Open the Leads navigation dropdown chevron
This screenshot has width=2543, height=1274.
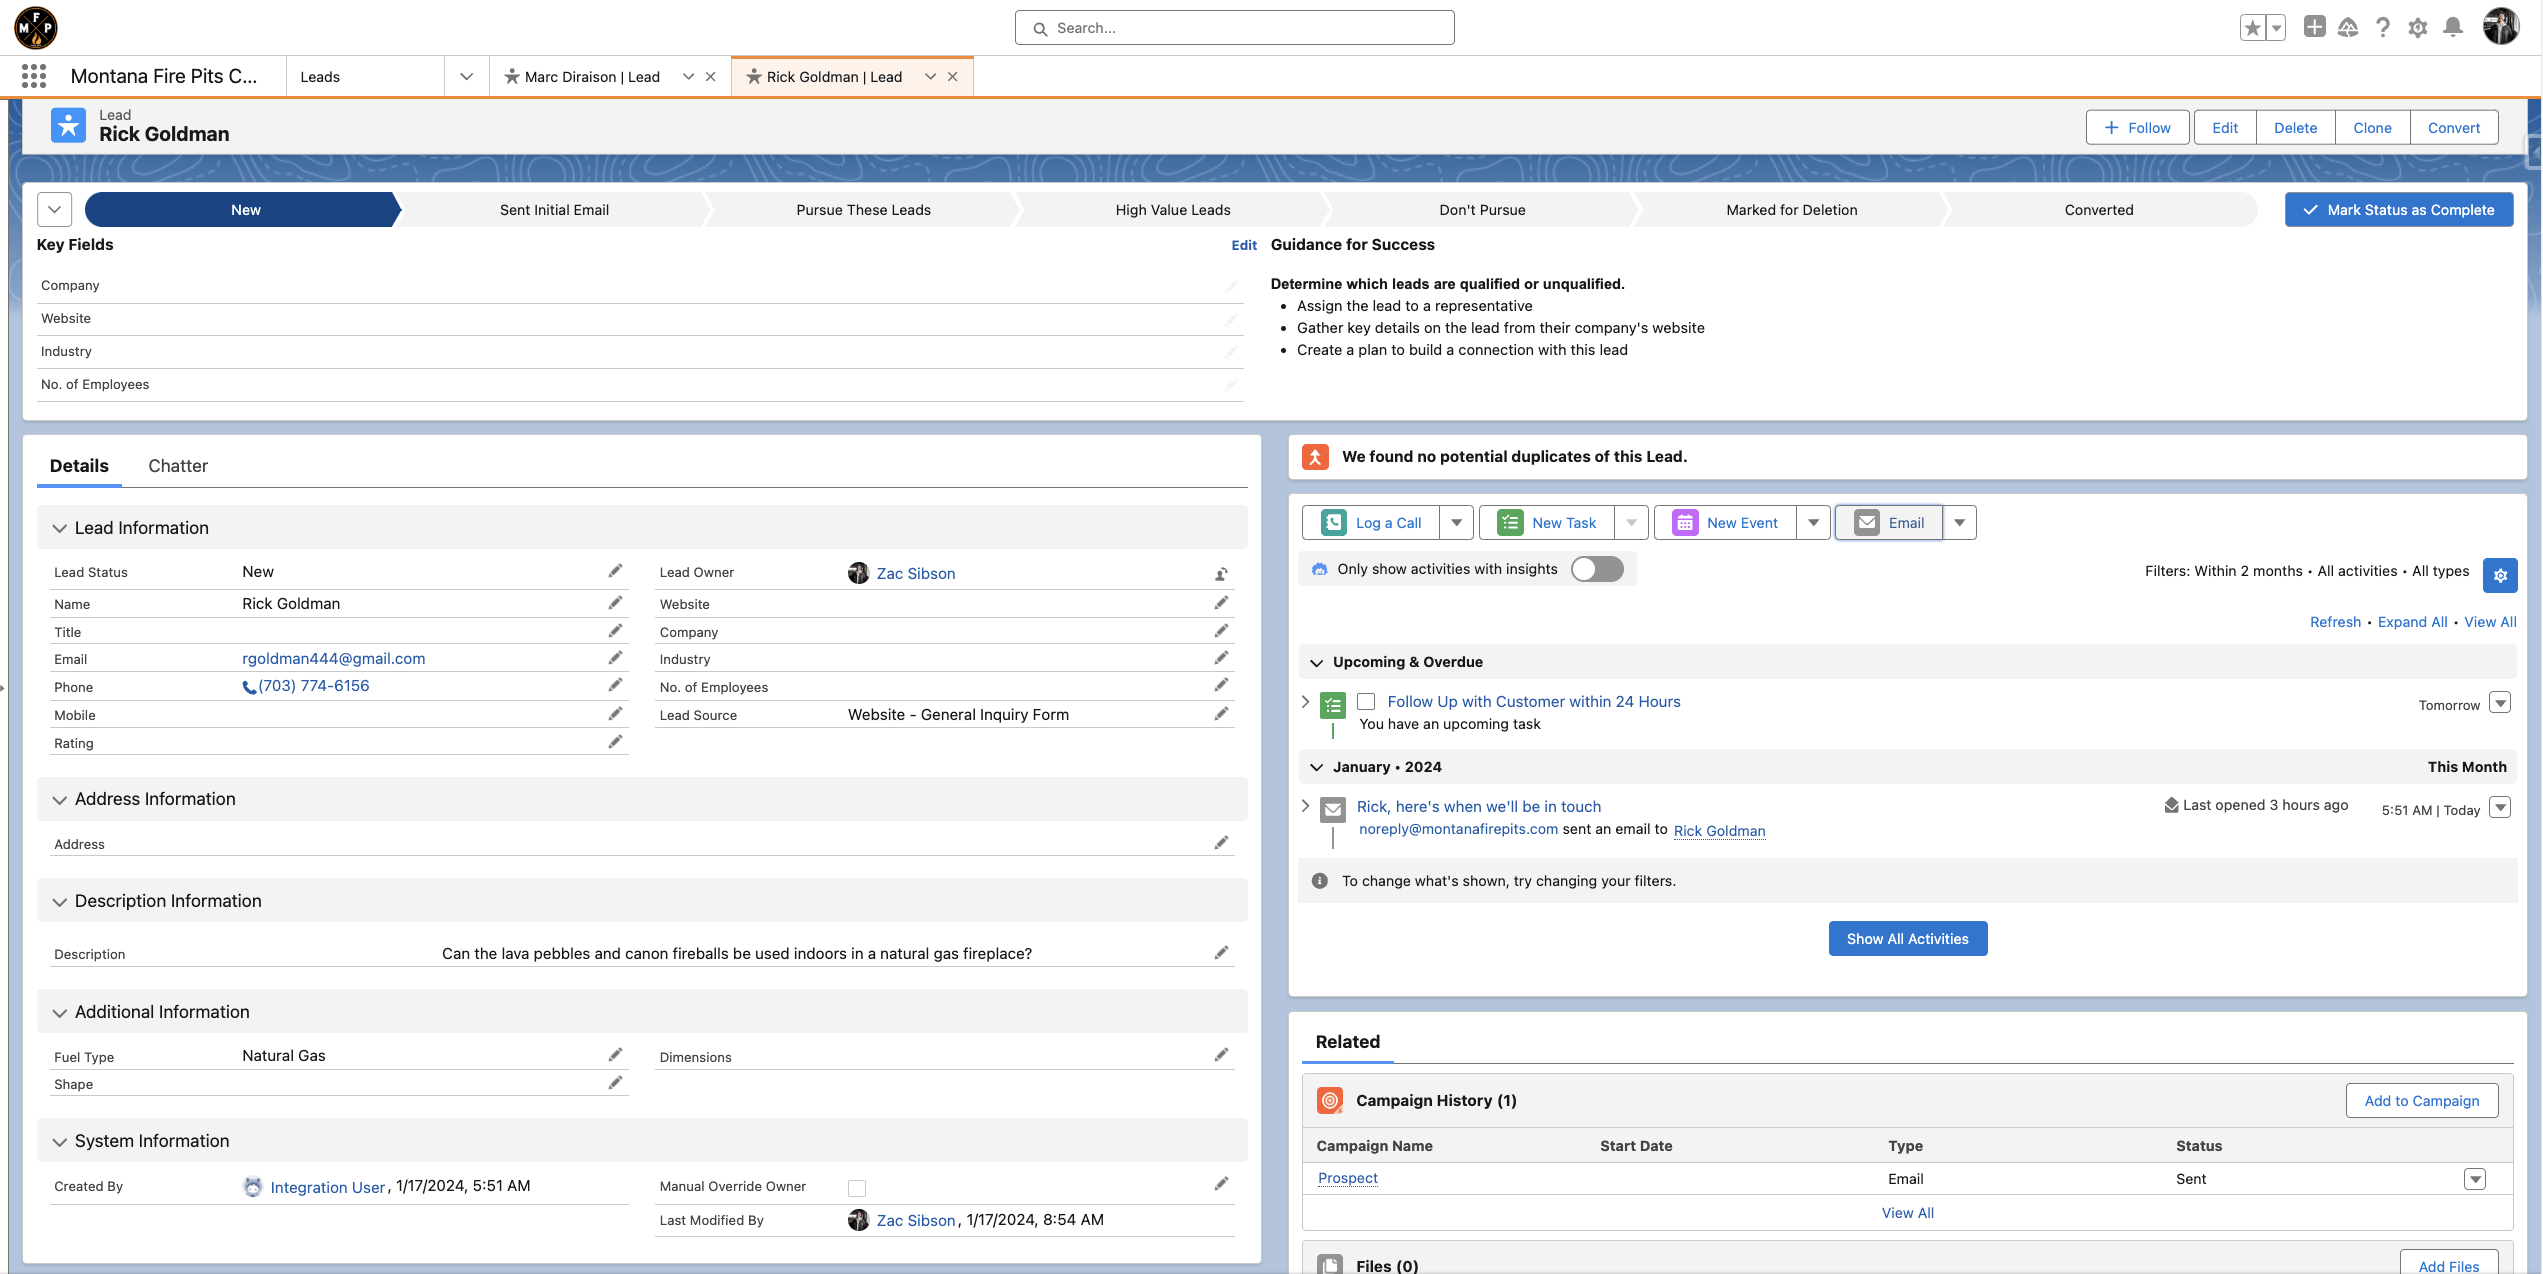click(x=466, y=77)
